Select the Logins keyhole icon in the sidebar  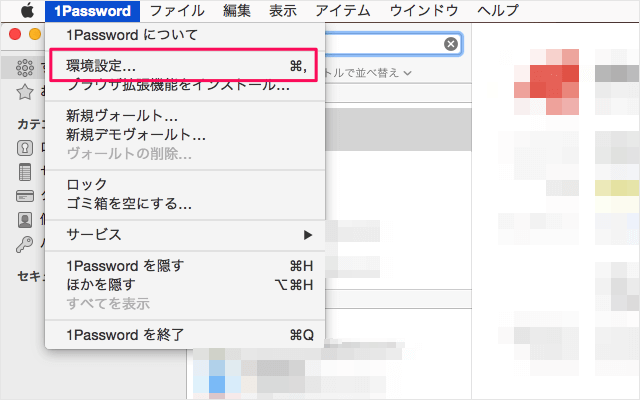24,148
